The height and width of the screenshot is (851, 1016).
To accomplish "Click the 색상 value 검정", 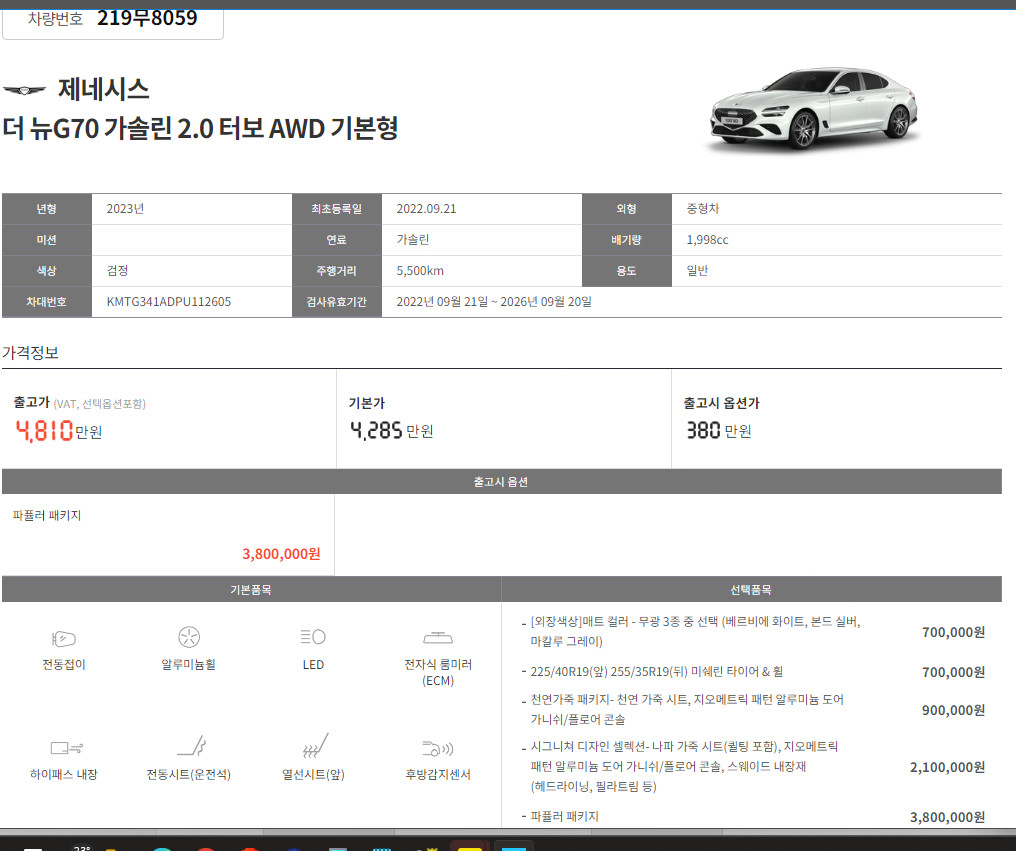I will pyautogui.click(x=117, y=271).
